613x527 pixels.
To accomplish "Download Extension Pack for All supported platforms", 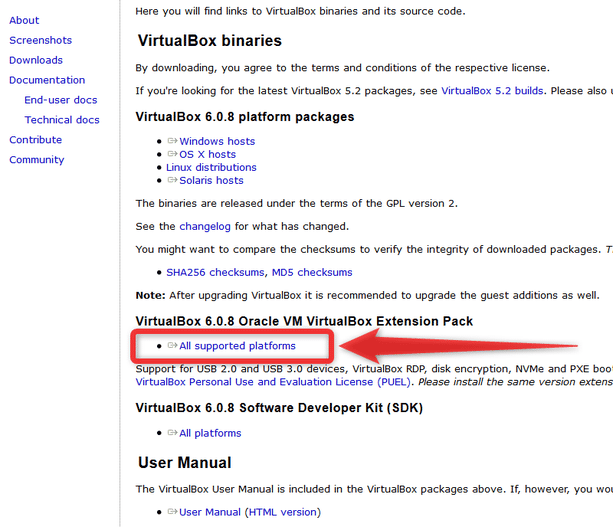I will coord(237,346).
